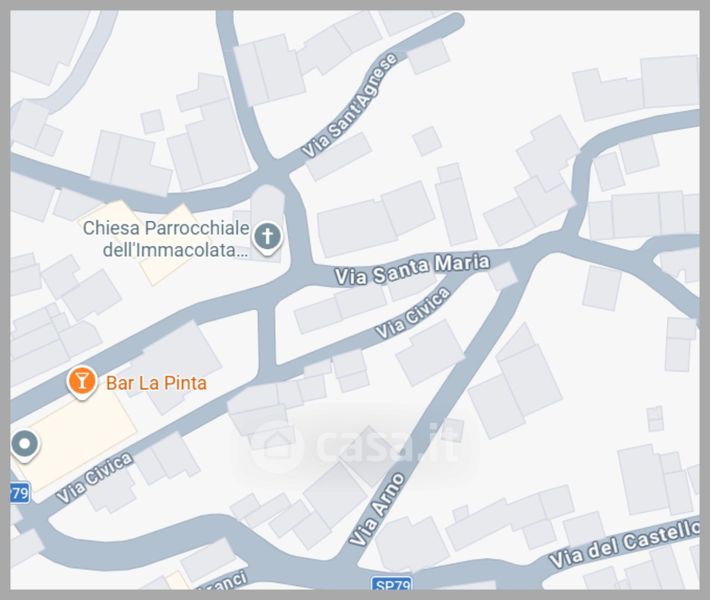Open Bar La Pinta place label
Image resolution: width=710 pixels, height=600 pixels.
click(x=156, y=383)
